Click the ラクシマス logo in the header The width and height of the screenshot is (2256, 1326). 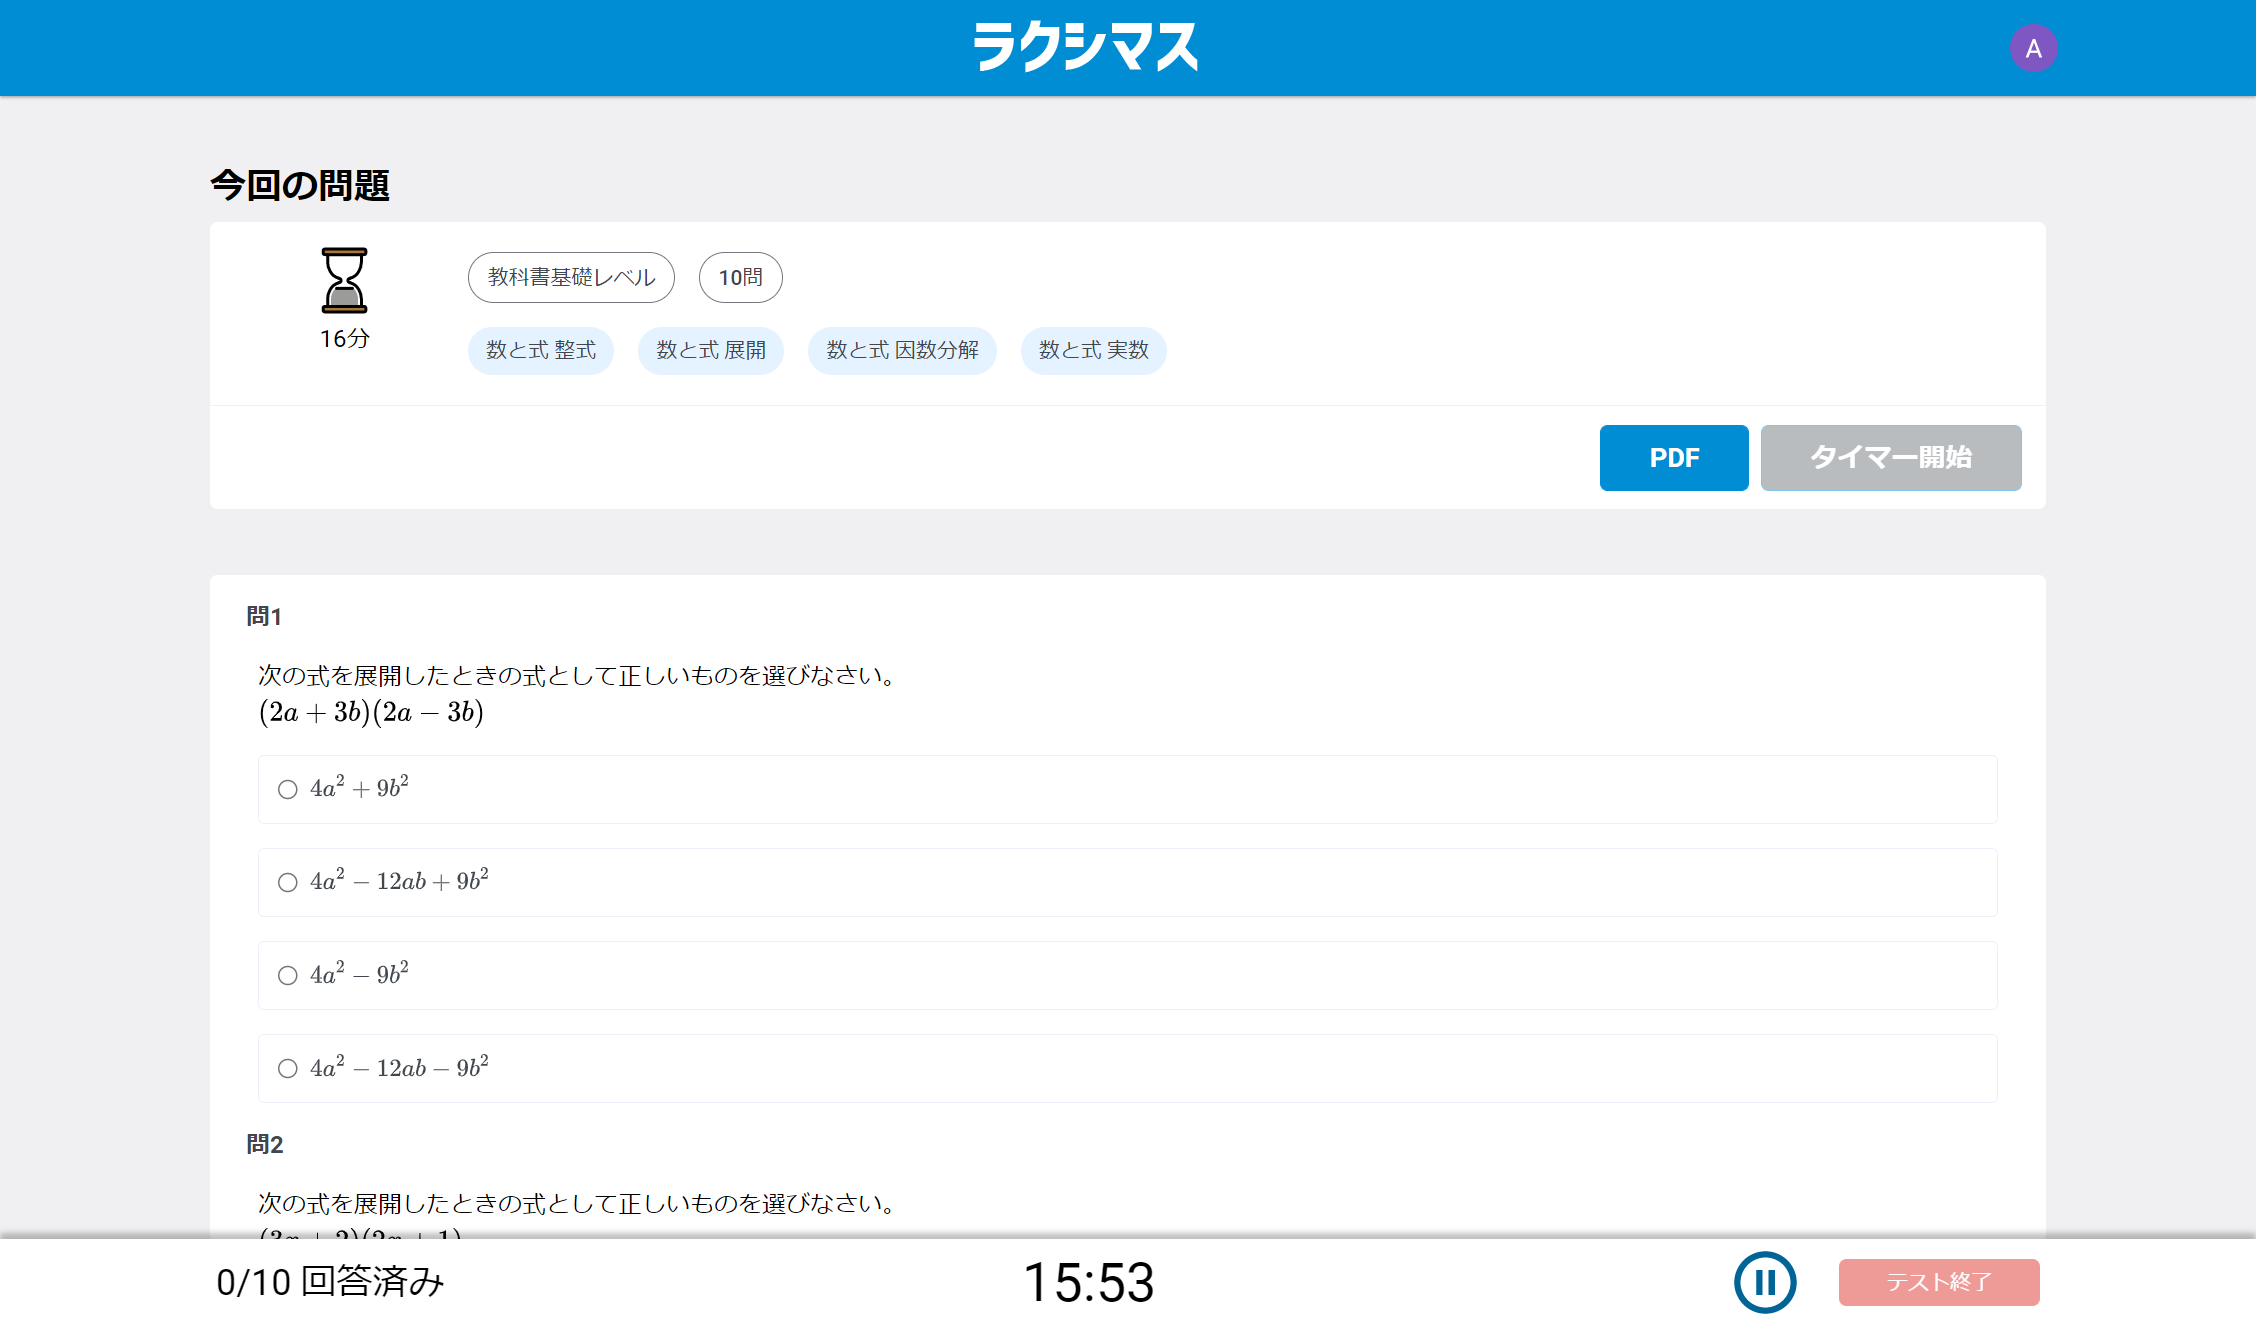(1086, 46)
